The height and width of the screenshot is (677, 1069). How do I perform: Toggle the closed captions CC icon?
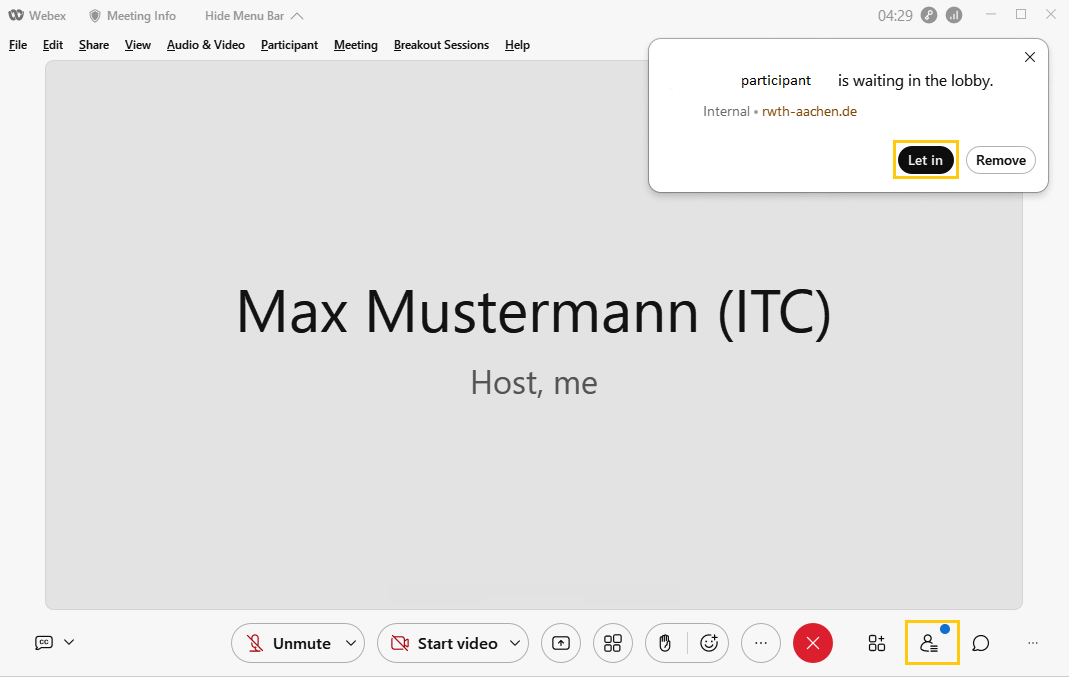click(x=44, y=643)
